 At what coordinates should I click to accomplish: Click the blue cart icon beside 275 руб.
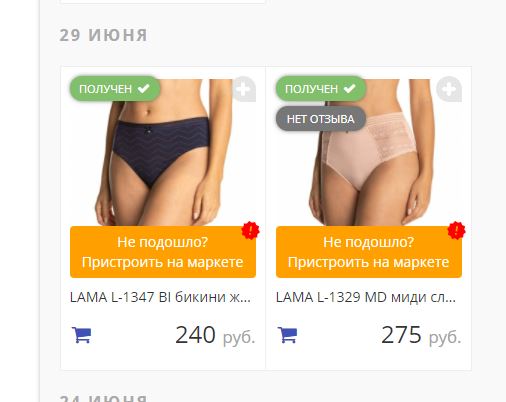[287, 335]
